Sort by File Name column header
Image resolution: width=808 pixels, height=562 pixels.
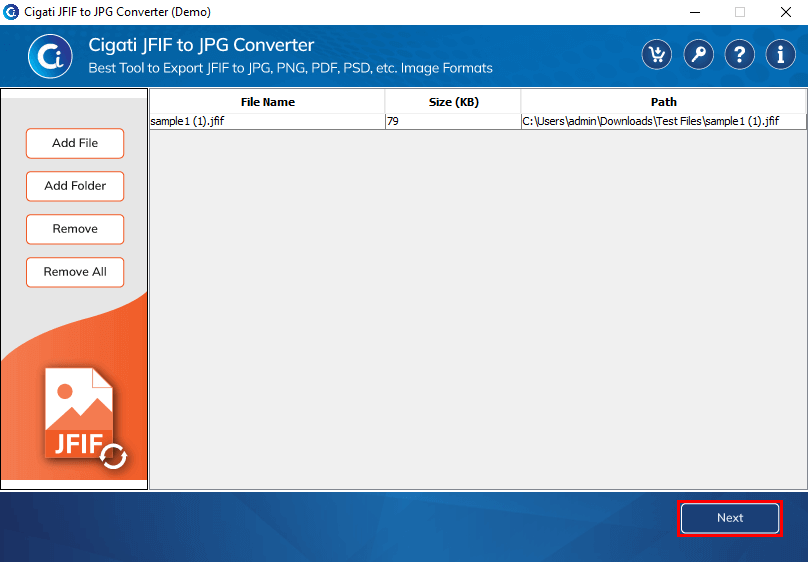pyautogui.click(x=267, y=102)
